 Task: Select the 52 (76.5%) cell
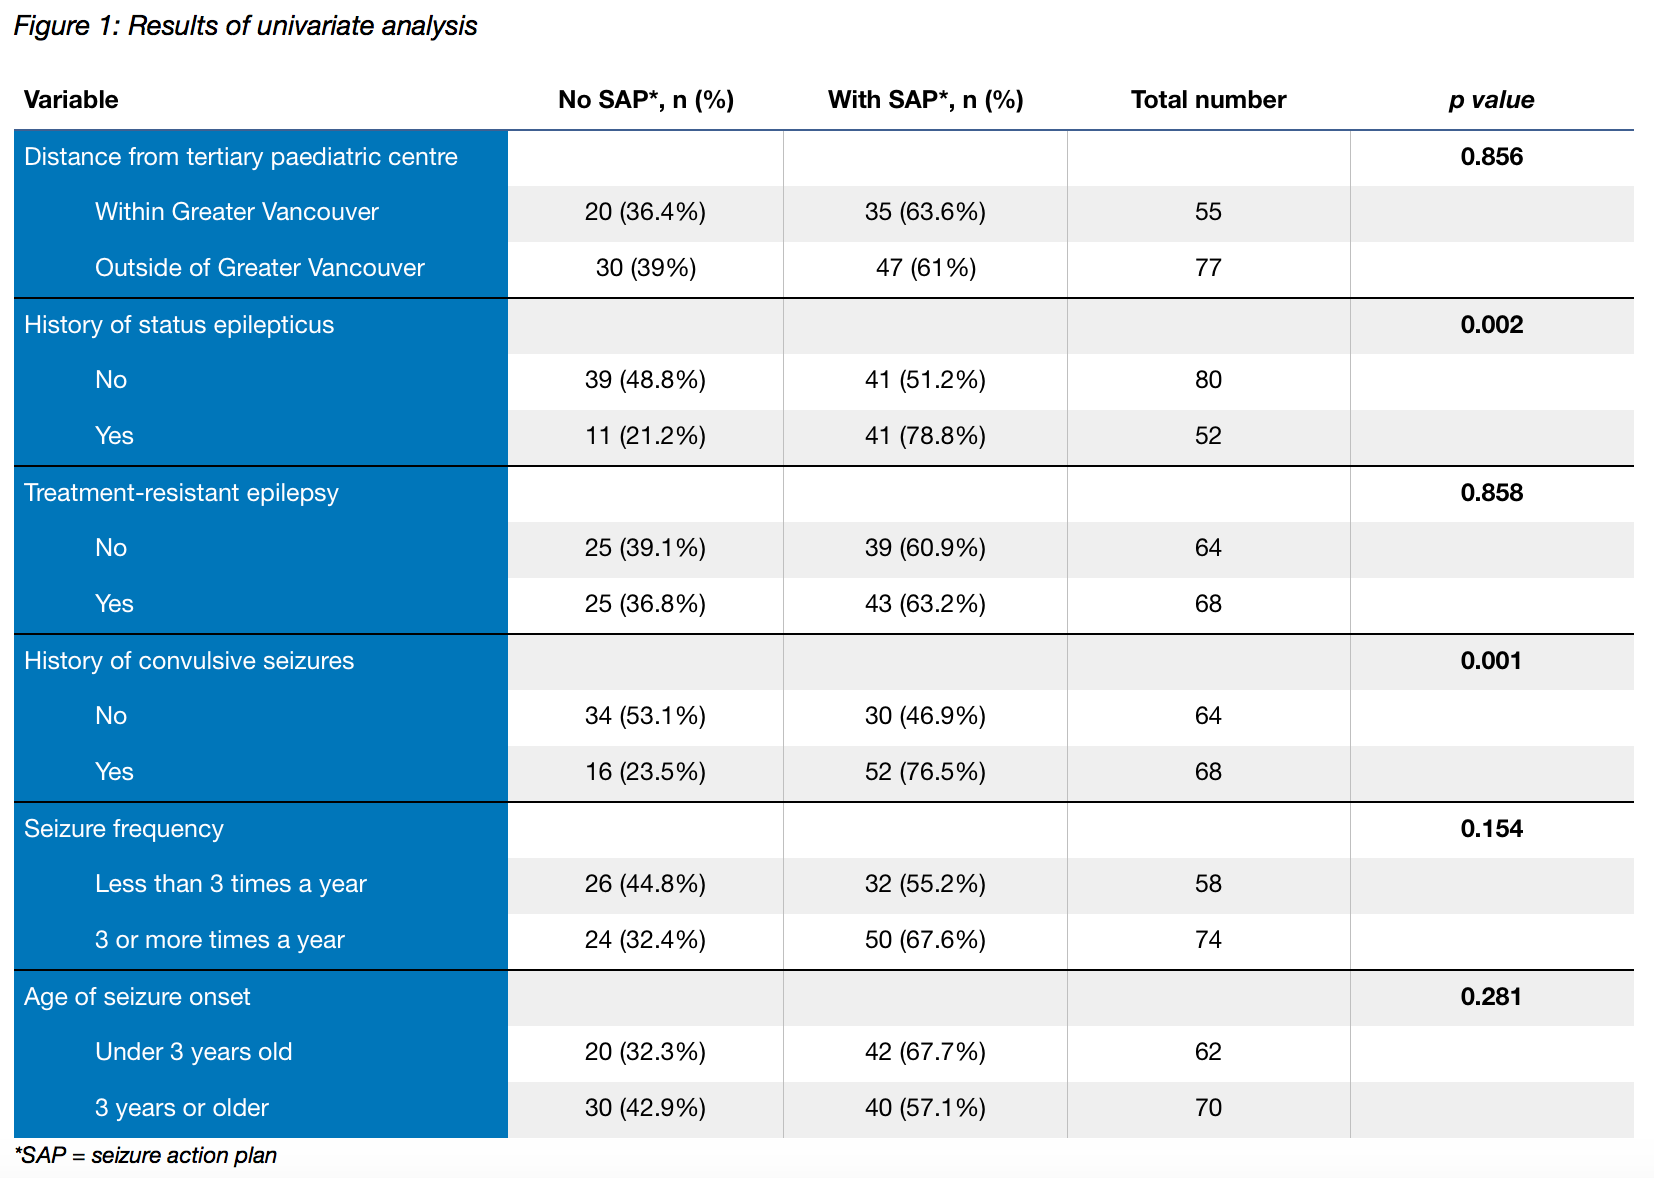click(x=925, y=772)
